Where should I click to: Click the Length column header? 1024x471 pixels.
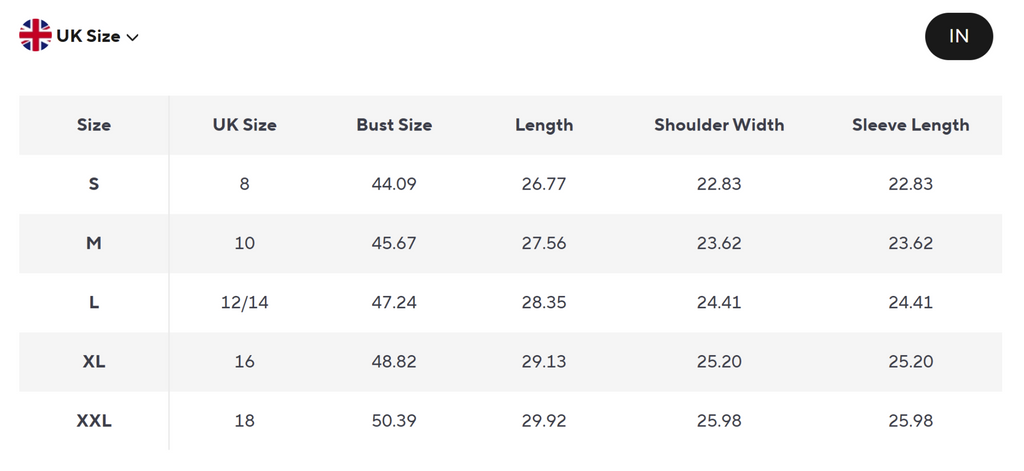click(x=544, y=125)
